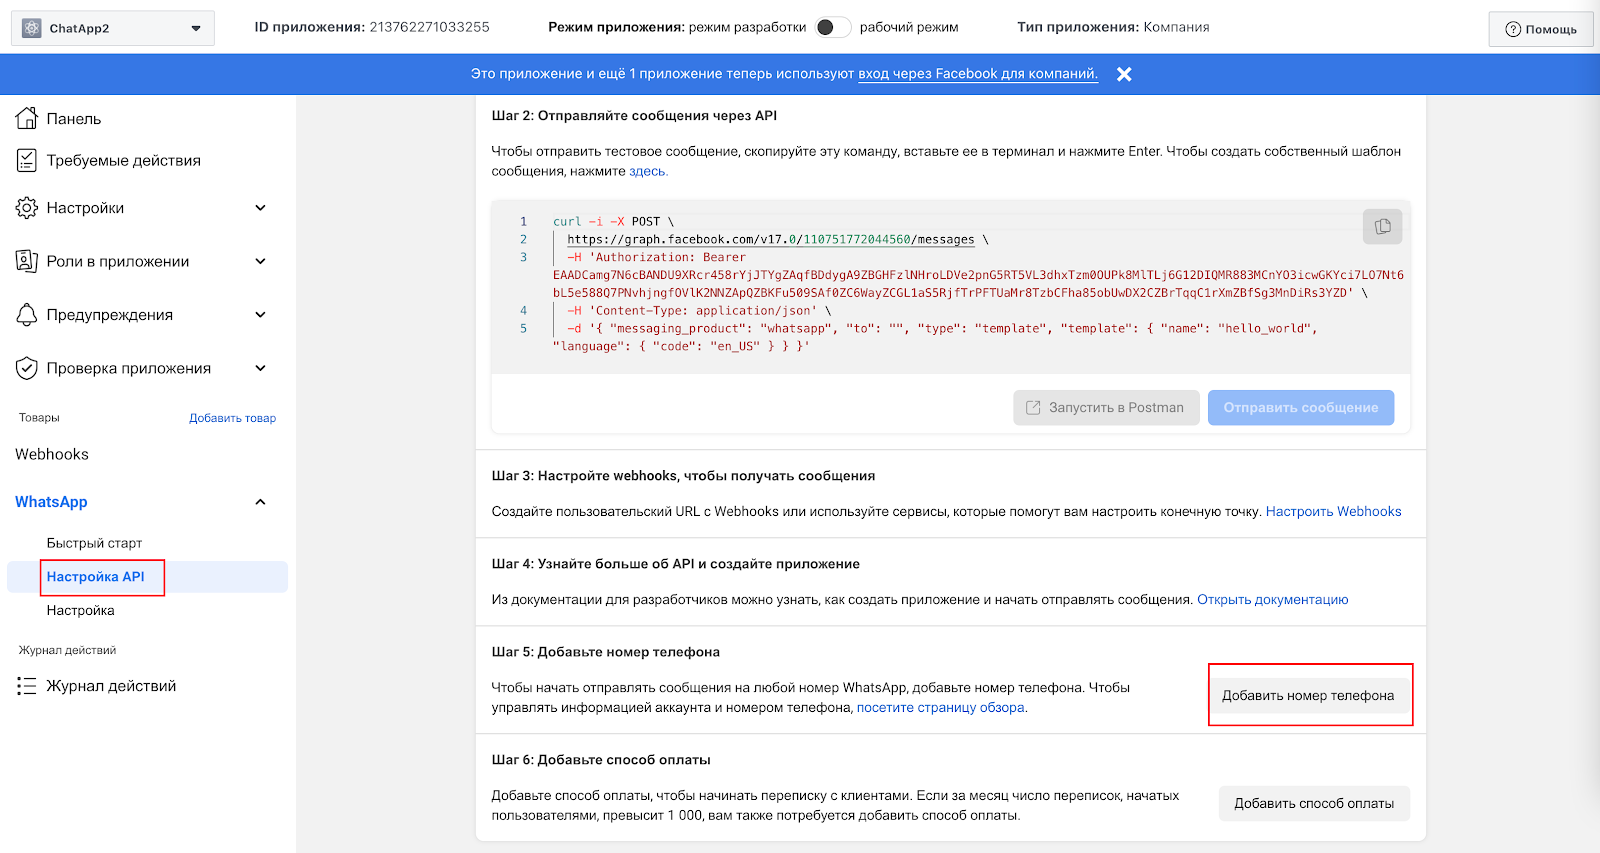
Task: Click the graph.facebook.com messages URL
Action: pos(770,240)
